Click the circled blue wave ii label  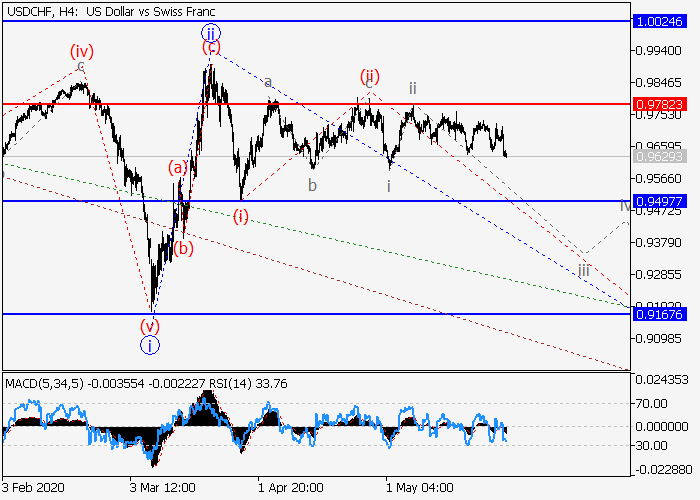point(211,32)
